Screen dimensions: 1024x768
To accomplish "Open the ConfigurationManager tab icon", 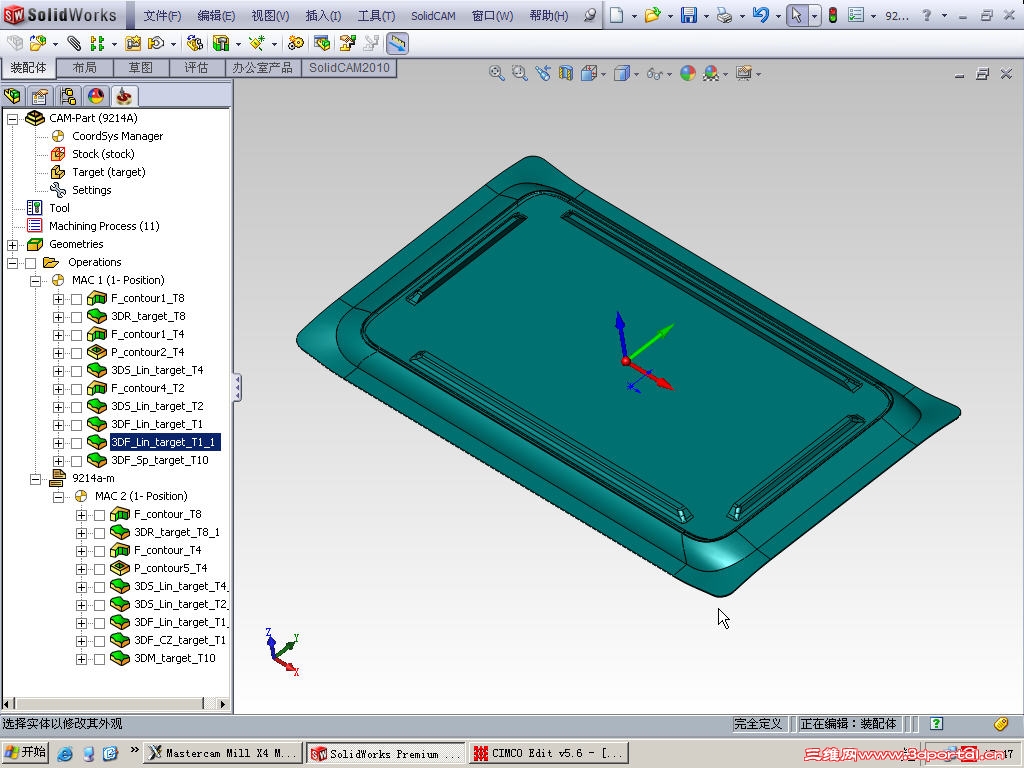I will 67,95.
